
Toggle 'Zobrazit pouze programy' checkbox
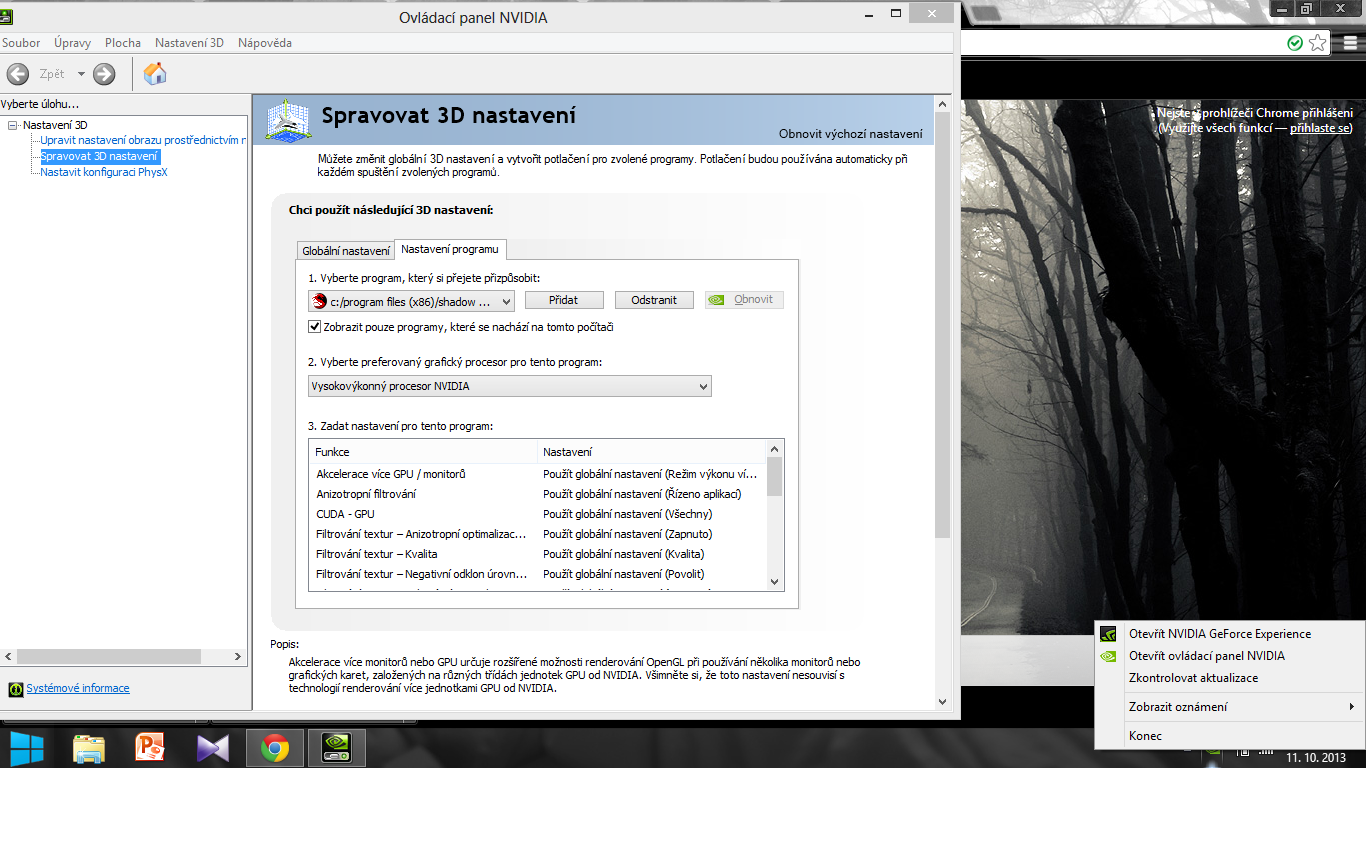tap(315, 327)
